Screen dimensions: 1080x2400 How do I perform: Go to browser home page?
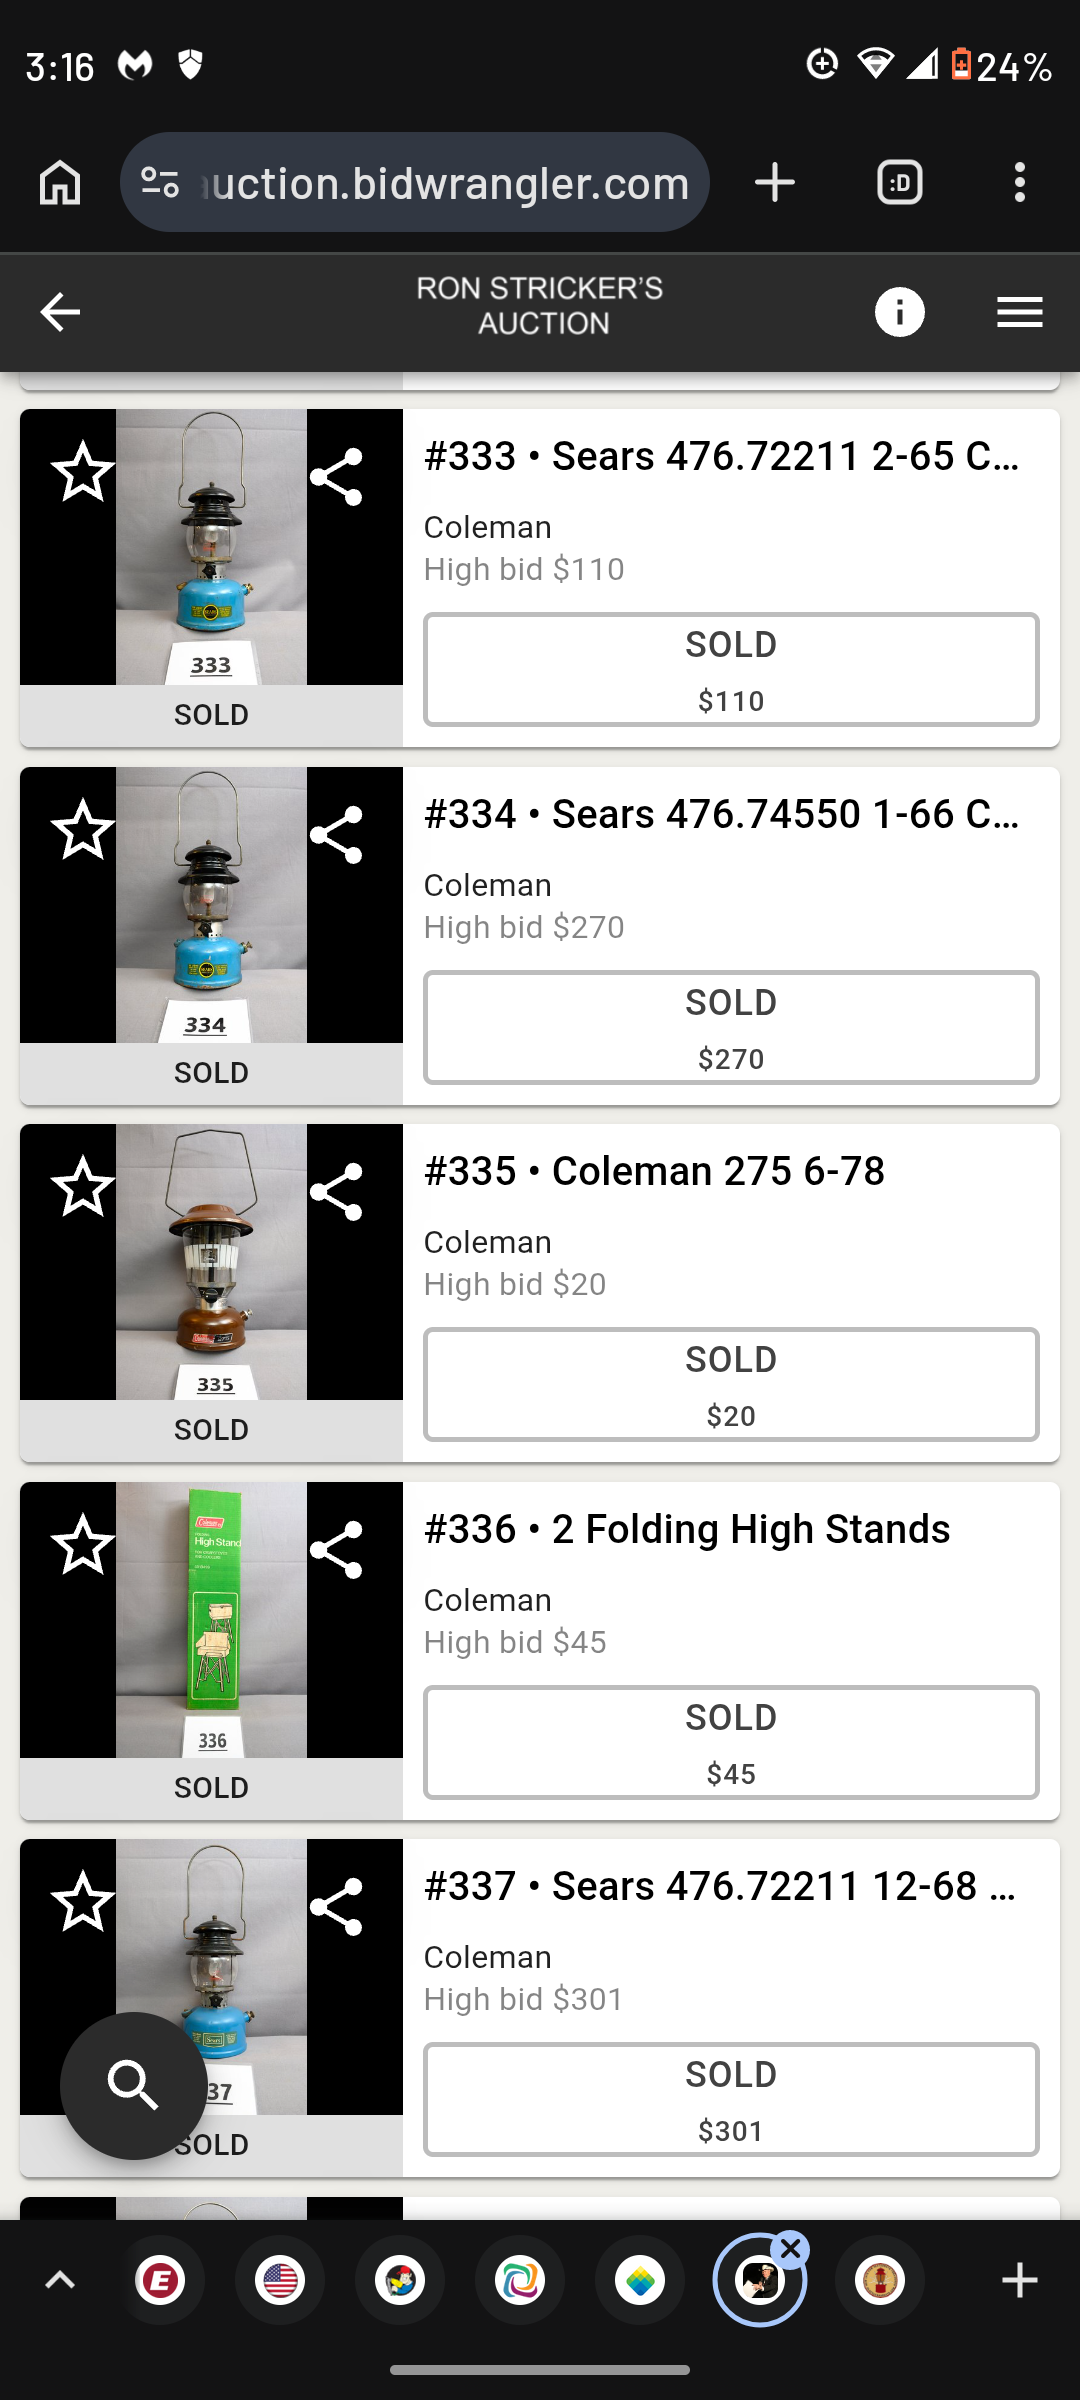pos(60,183)
